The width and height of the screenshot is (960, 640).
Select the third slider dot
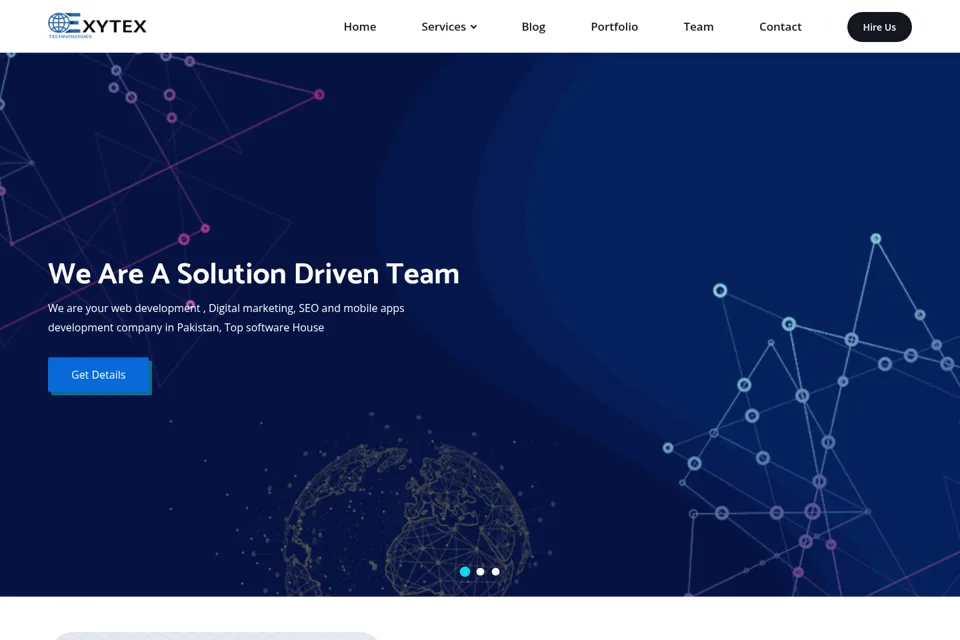pyautogui.click(x=495, y=571)
